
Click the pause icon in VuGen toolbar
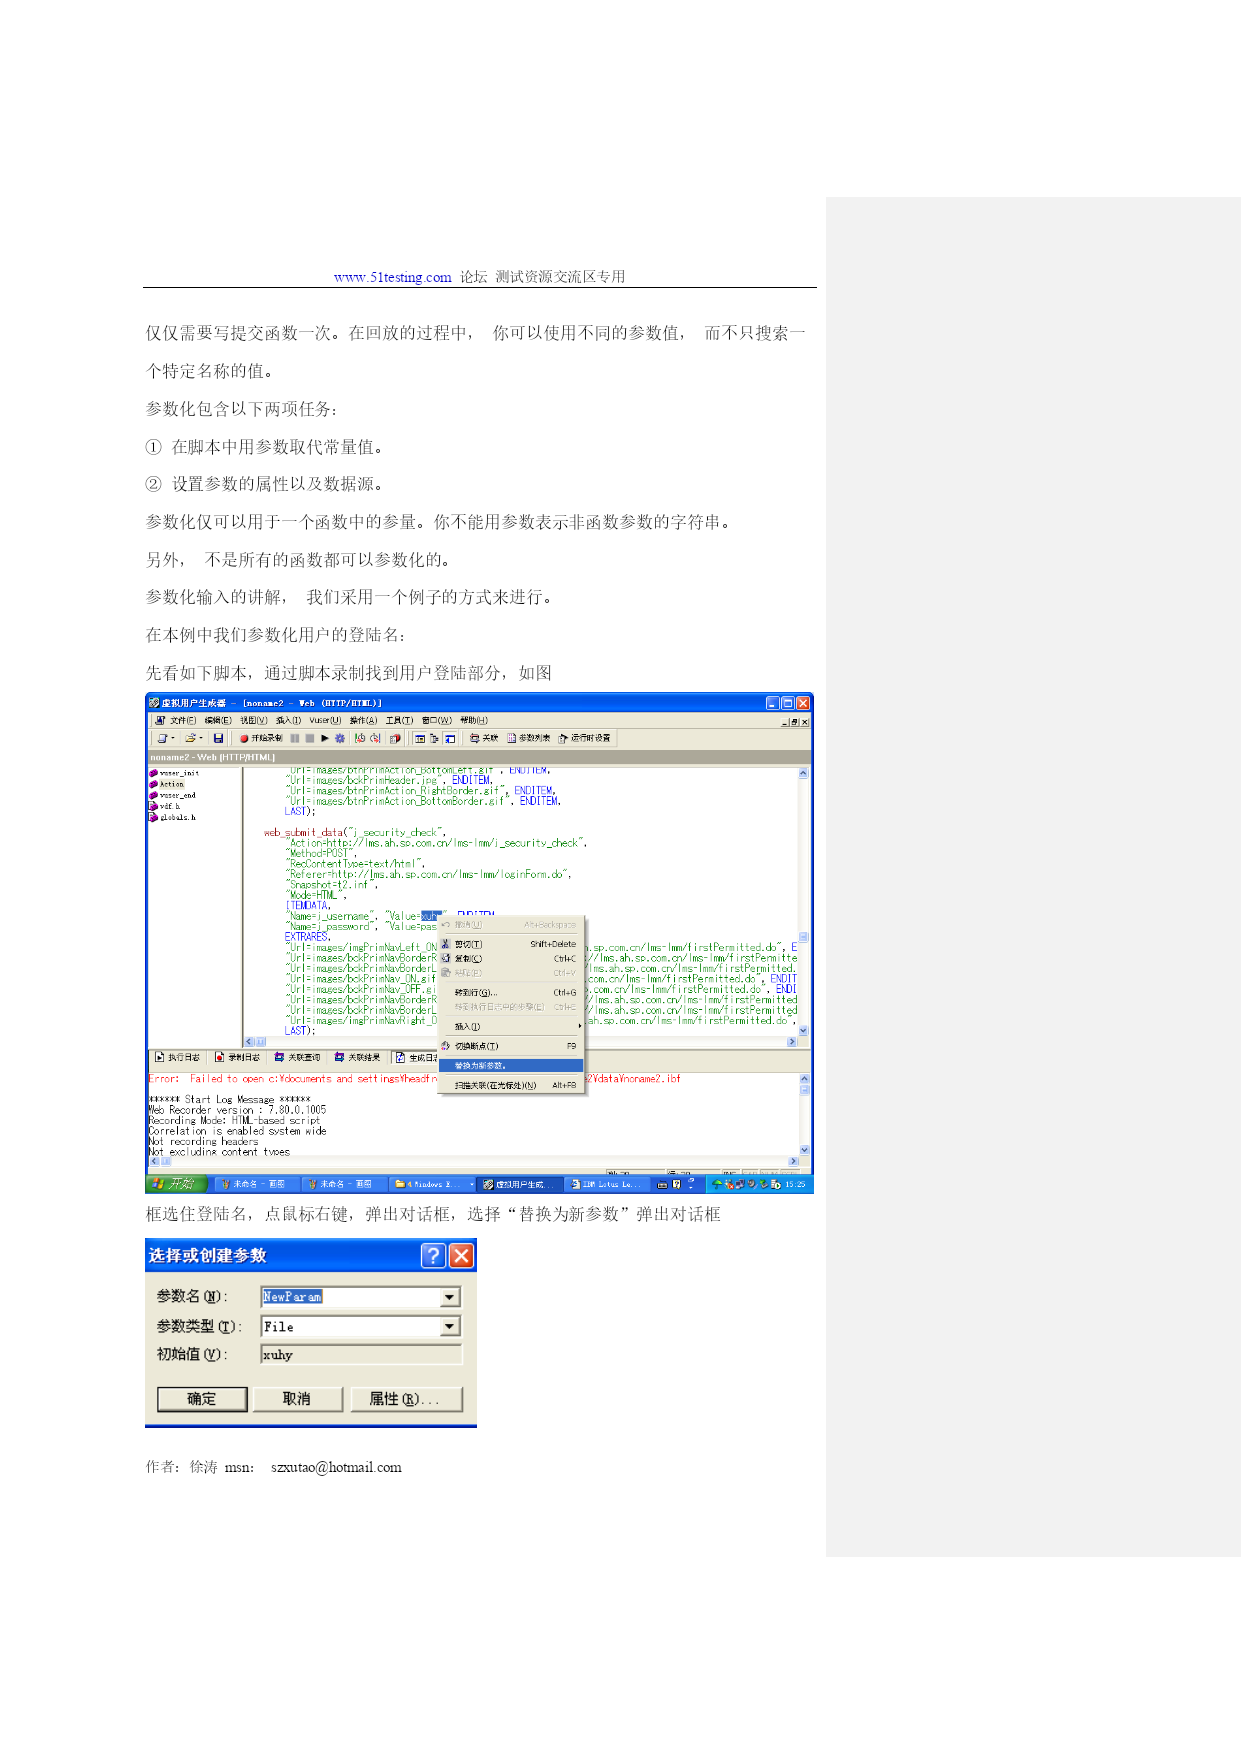coord(295,738)
